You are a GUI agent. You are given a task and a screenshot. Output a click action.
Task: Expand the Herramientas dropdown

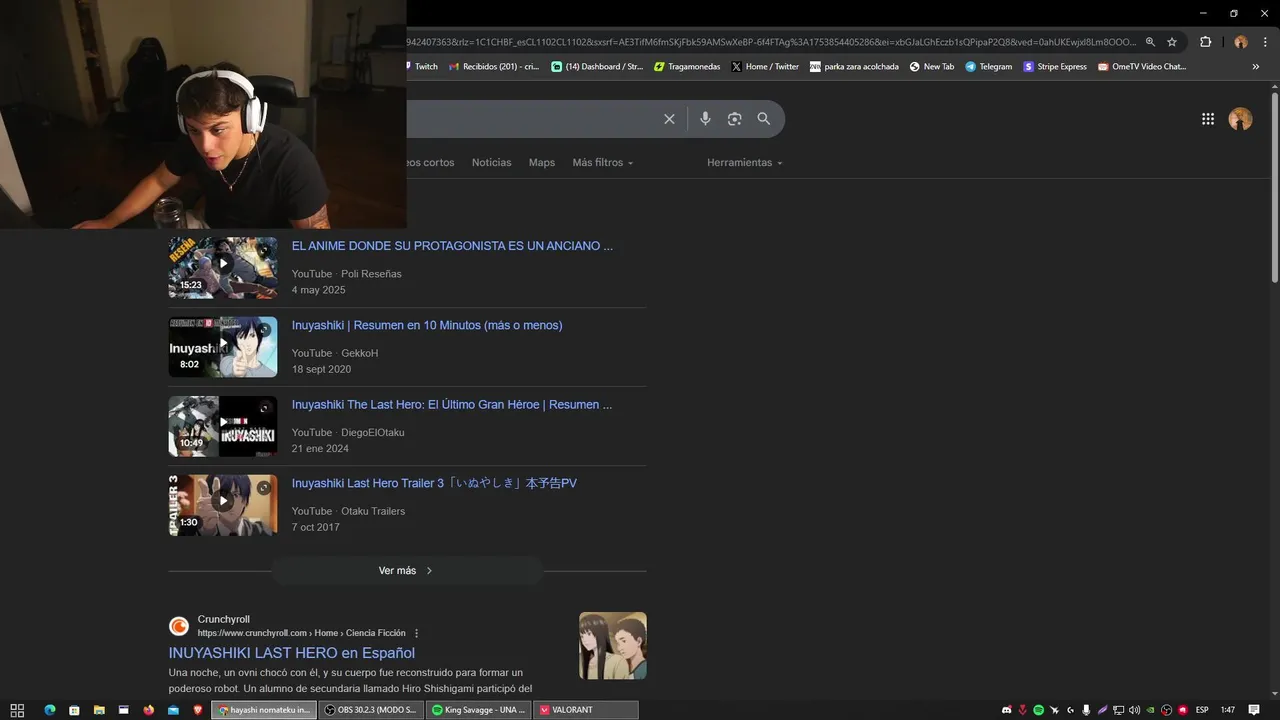745,162
